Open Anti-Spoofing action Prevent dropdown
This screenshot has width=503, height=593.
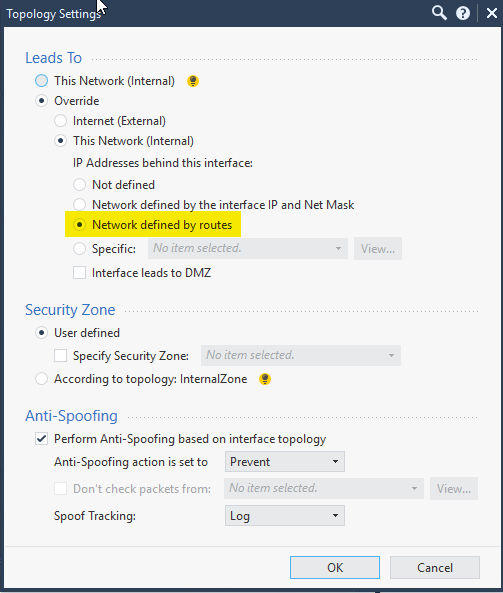click(285, 461)
